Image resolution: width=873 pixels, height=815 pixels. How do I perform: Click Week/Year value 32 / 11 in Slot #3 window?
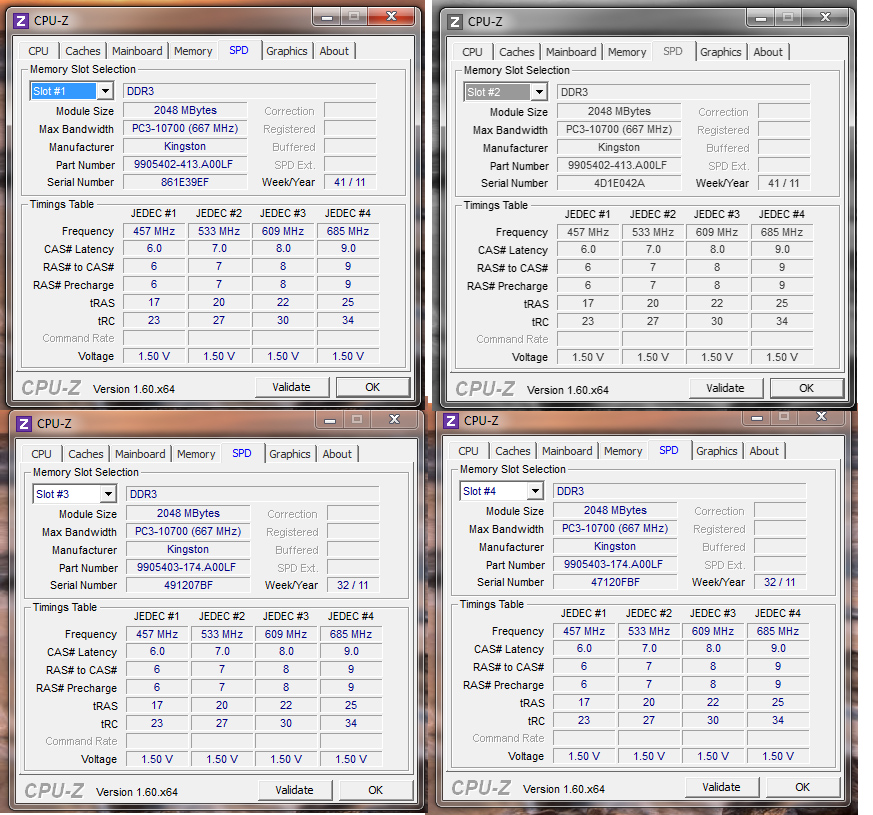coord(352,585)
